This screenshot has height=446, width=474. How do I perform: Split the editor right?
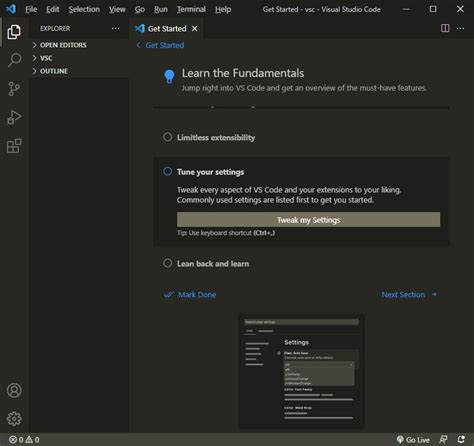(445, 28)
